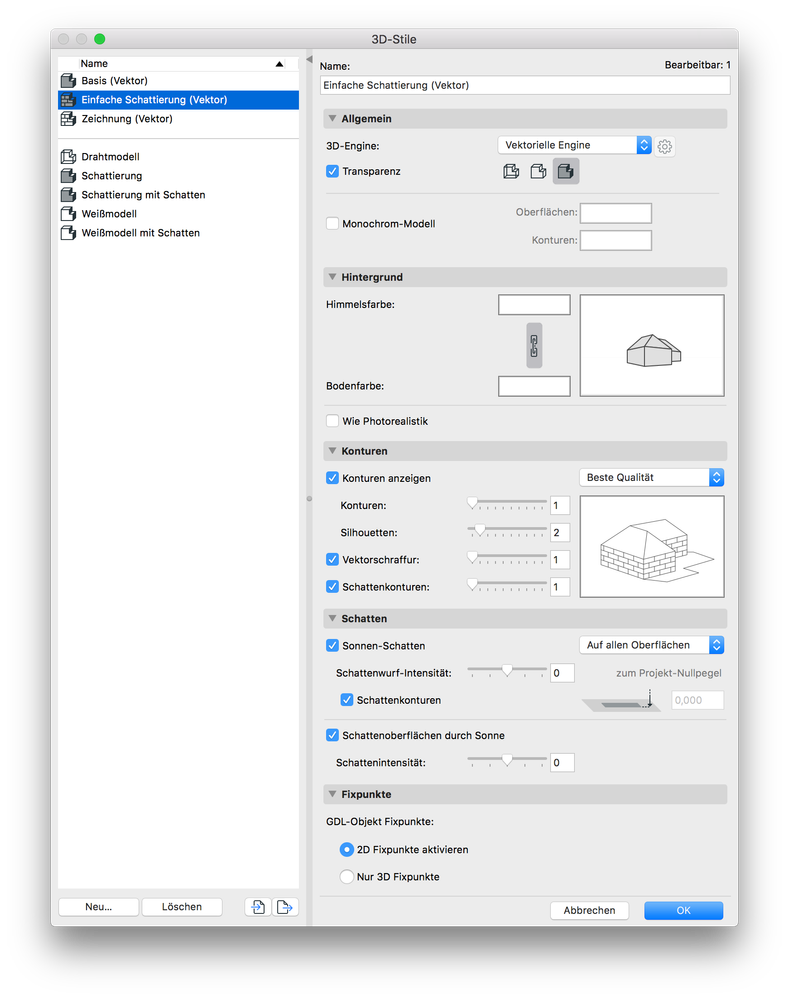Click the Löschen button

pos(182,907)
